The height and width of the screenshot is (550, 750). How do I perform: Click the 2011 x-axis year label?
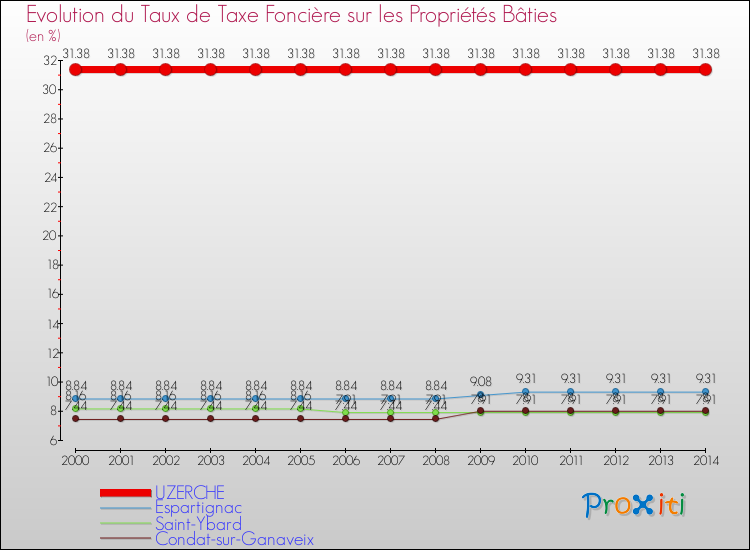tap(571, 461)
